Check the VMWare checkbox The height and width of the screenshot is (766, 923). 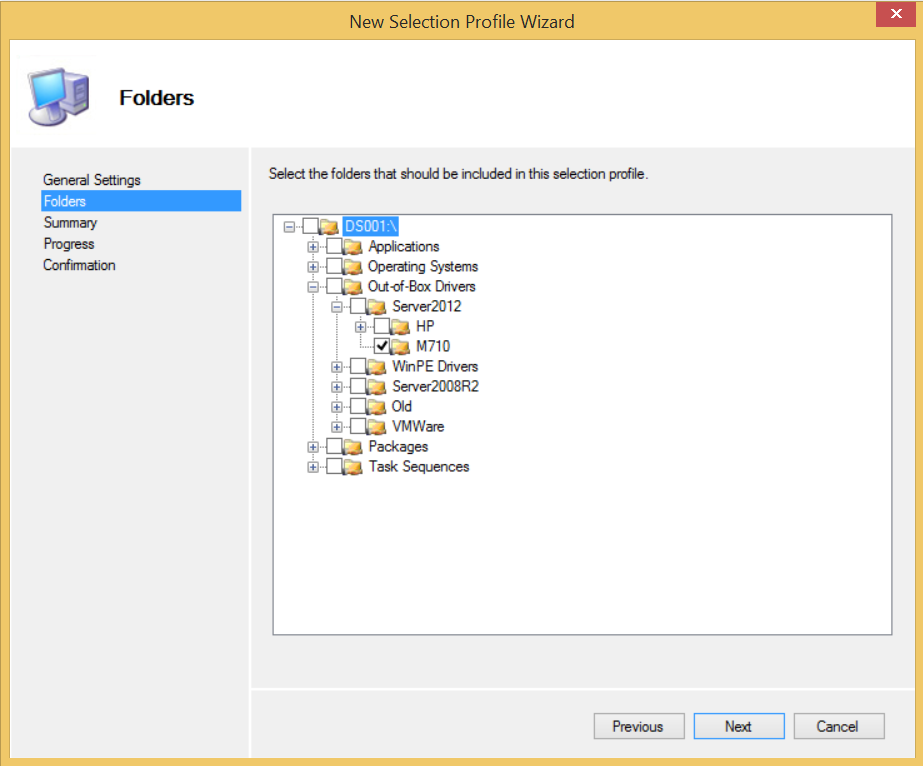click(358, 426)
